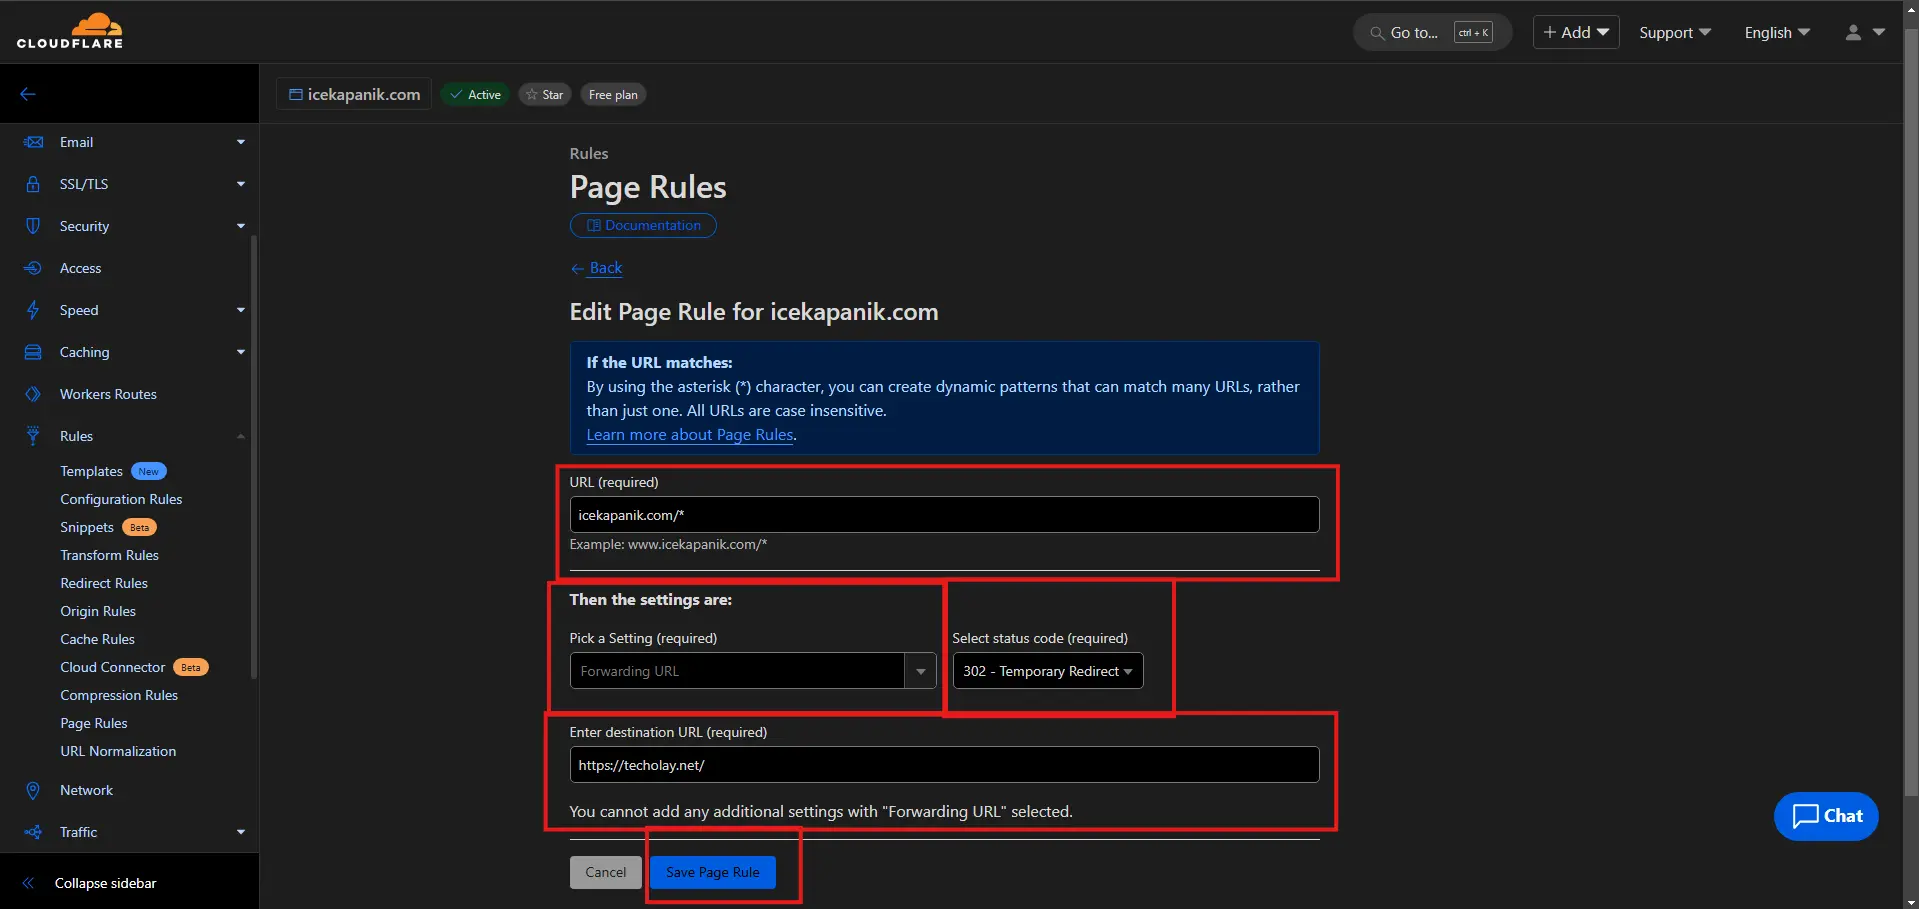
Task: Click the Rules funnel icon
Action: (x=33, y=436)
